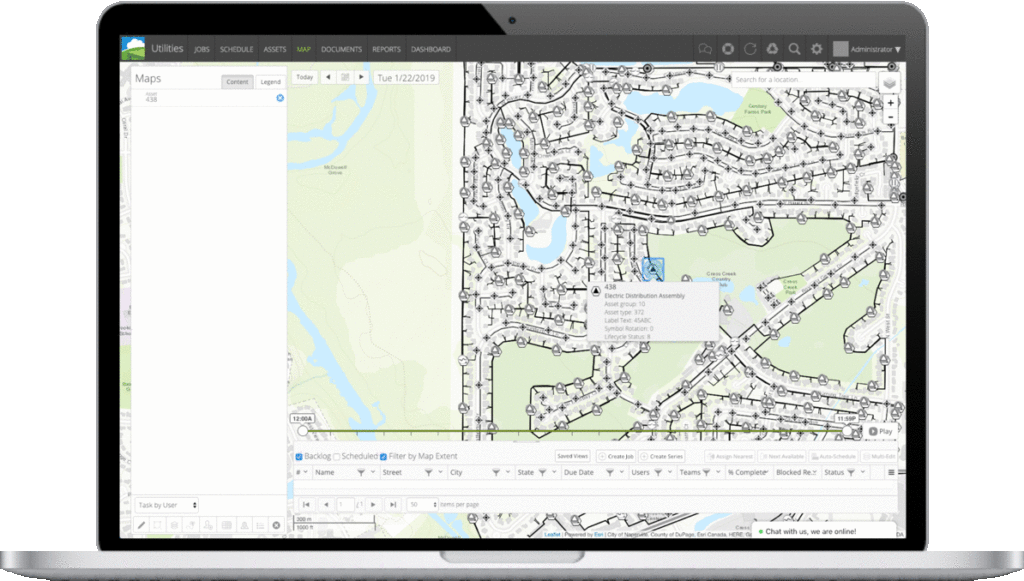Image resolution: width=1024 pixels, height=581 pixels.
Task: Click the Create Series button
Action: pyautogui.click(x=662, y=456)
